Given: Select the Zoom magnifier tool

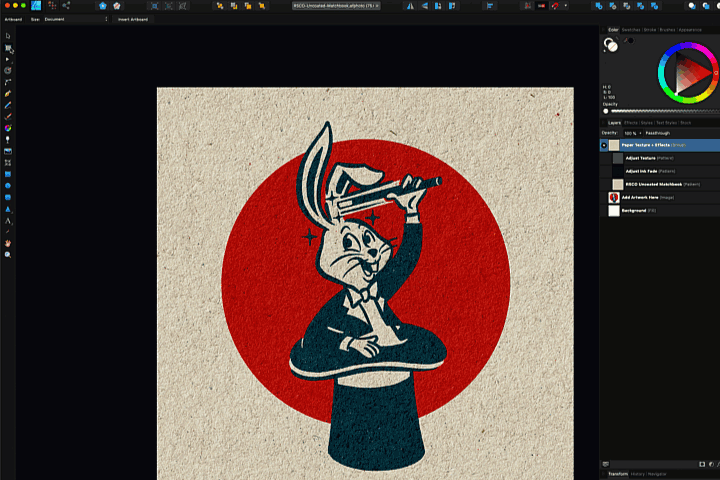Looking at the screenshot, I should tap(8, 255).
